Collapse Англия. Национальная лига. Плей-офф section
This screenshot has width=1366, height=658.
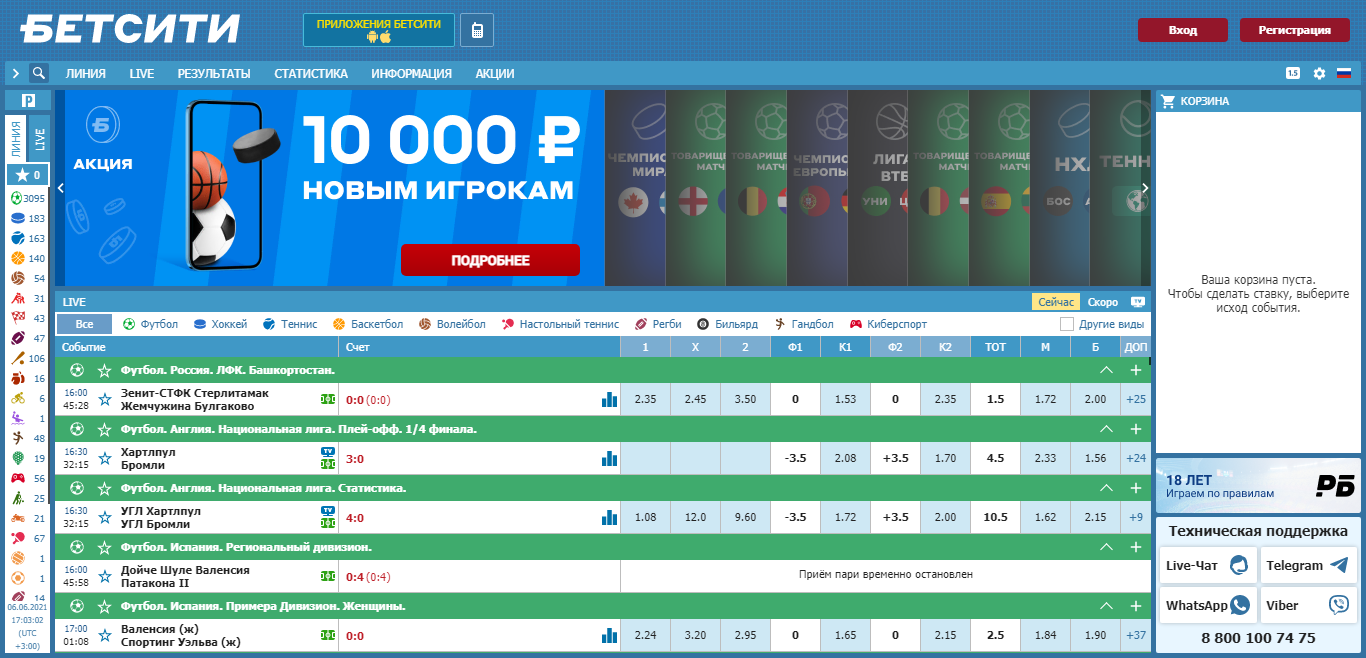click(1106, 429)
